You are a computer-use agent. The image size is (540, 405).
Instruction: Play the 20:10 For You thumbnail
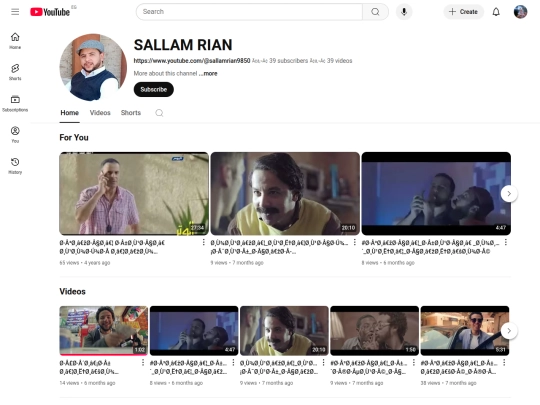point(285,194)
